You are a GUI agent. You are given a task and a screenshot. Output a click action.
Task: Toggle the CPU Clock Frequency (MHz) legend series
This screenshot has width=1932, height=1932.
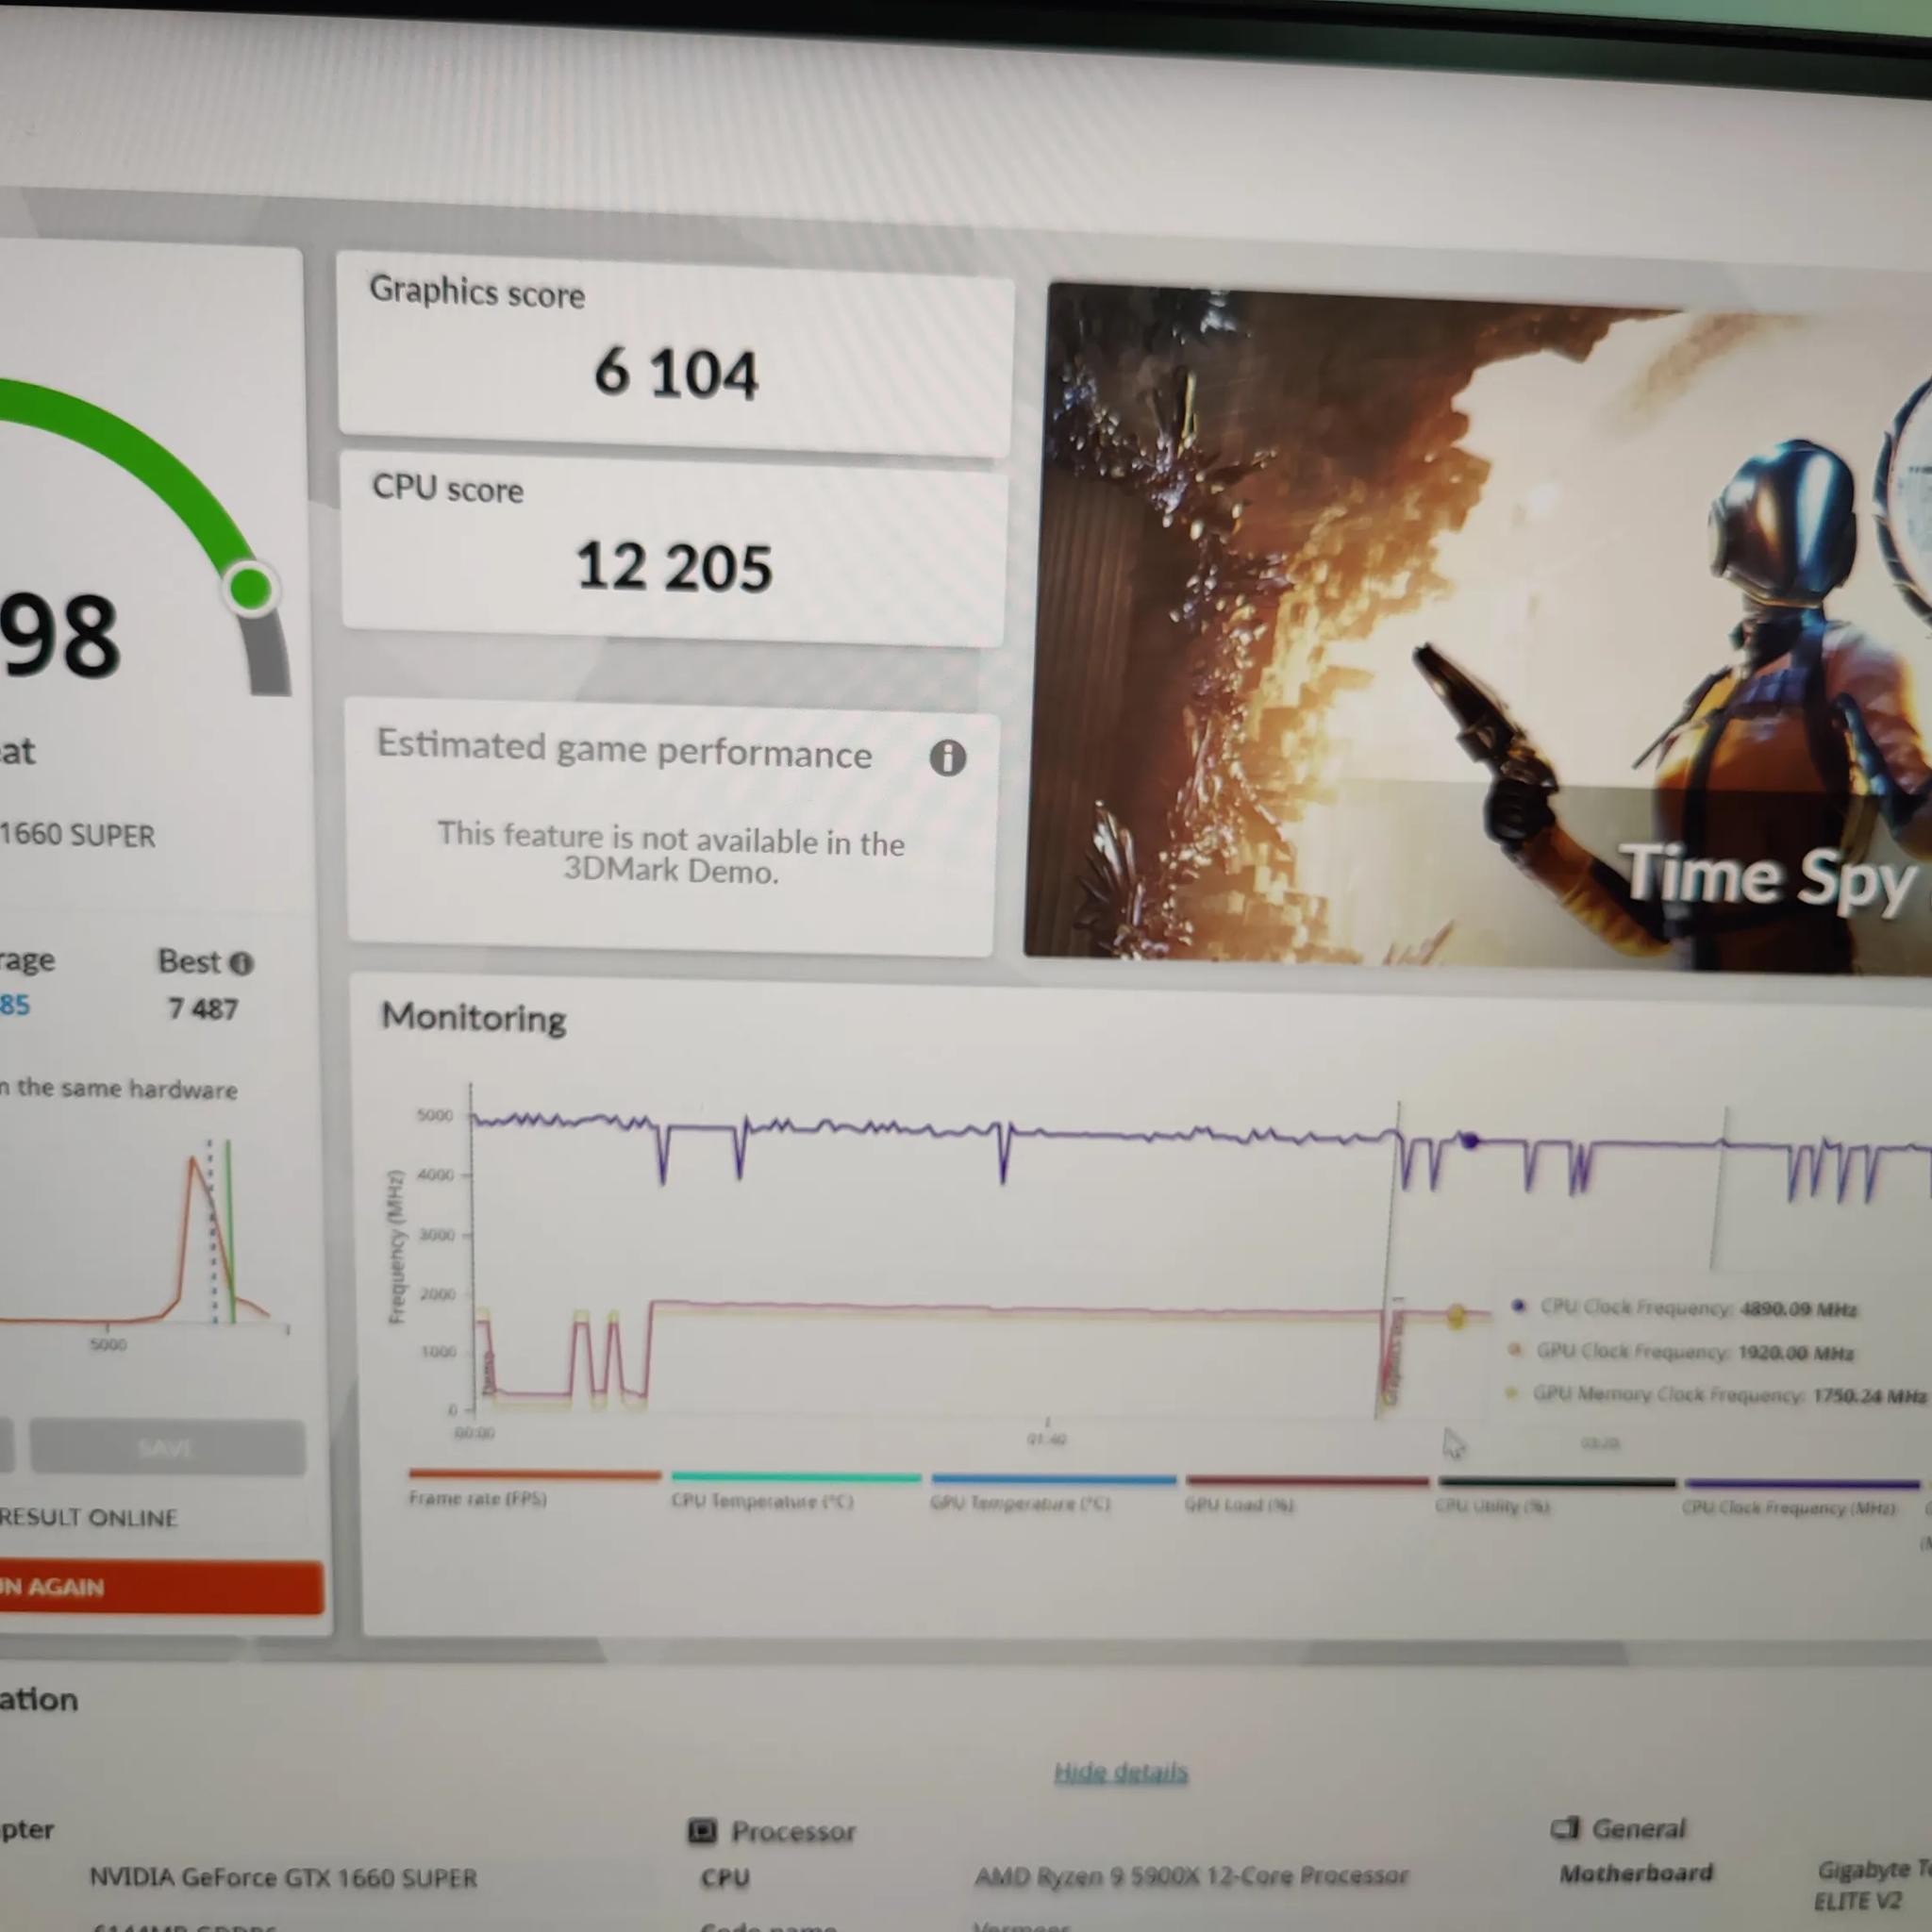[x=1800, y=1497]
